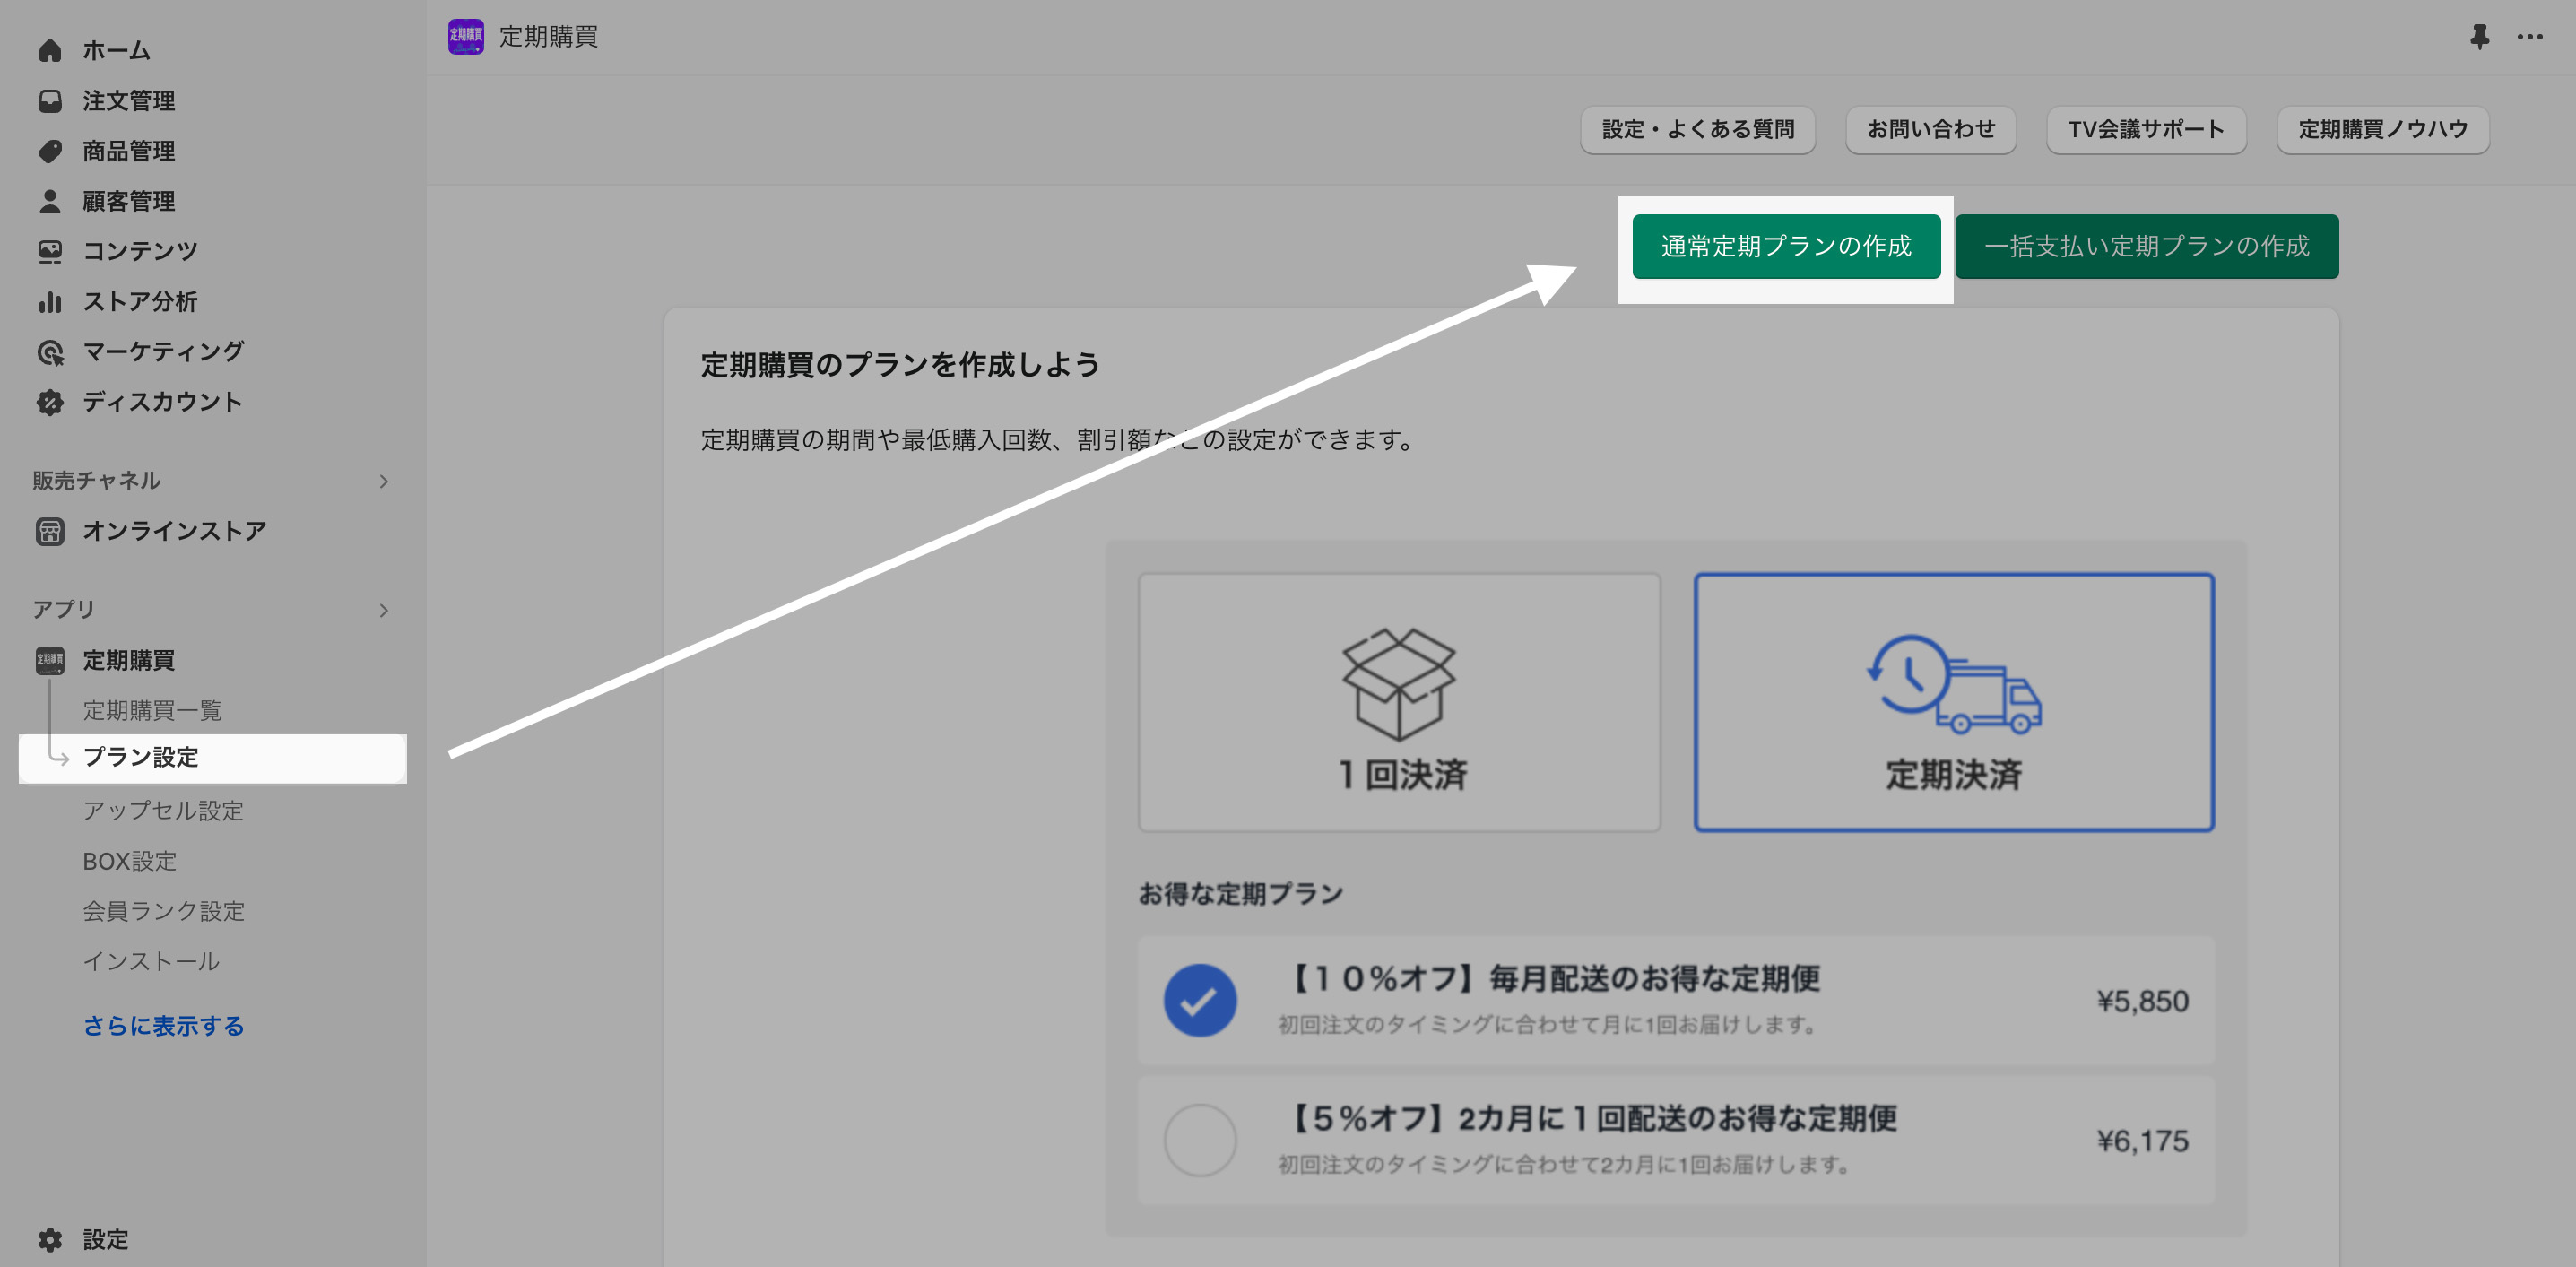Click the settings gear icon in the sidebar
The height and width of the screenshot is (1267, 2576).
point(50,1240)
